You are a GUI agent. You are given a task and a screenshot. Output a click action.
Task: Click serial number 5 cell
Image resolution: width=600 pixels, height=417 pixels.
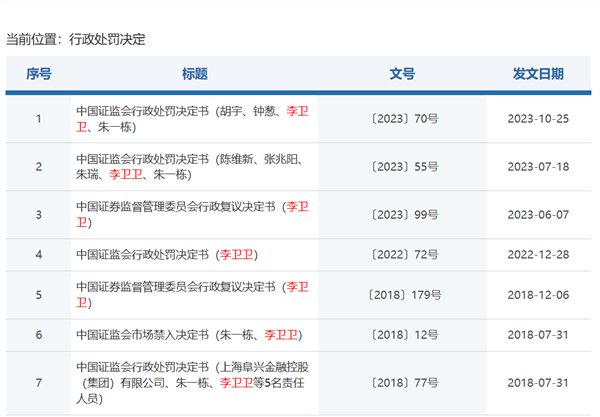coord(39,295)
